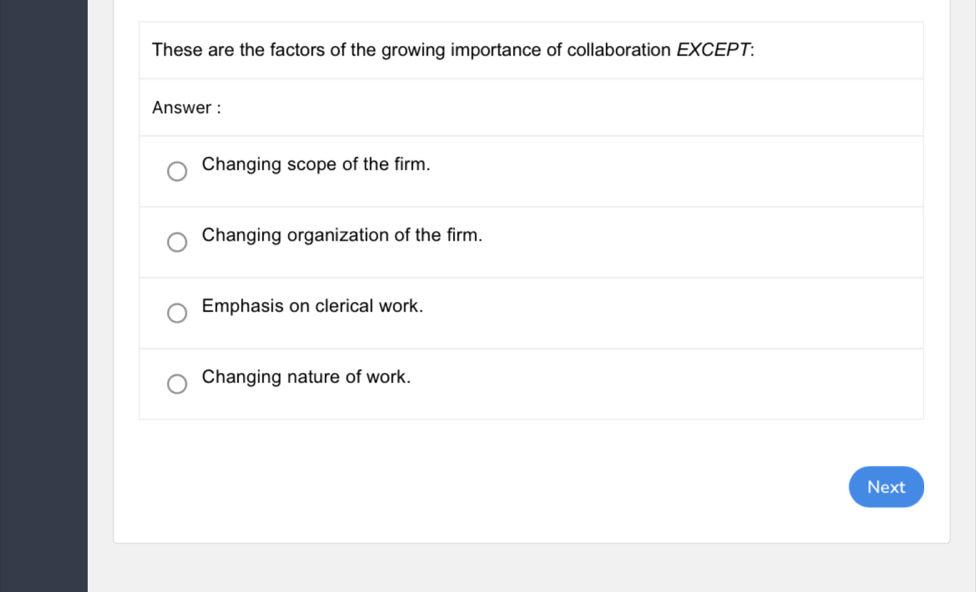
Task: Click the gray page background below the card
Action: tap(530, 570)
